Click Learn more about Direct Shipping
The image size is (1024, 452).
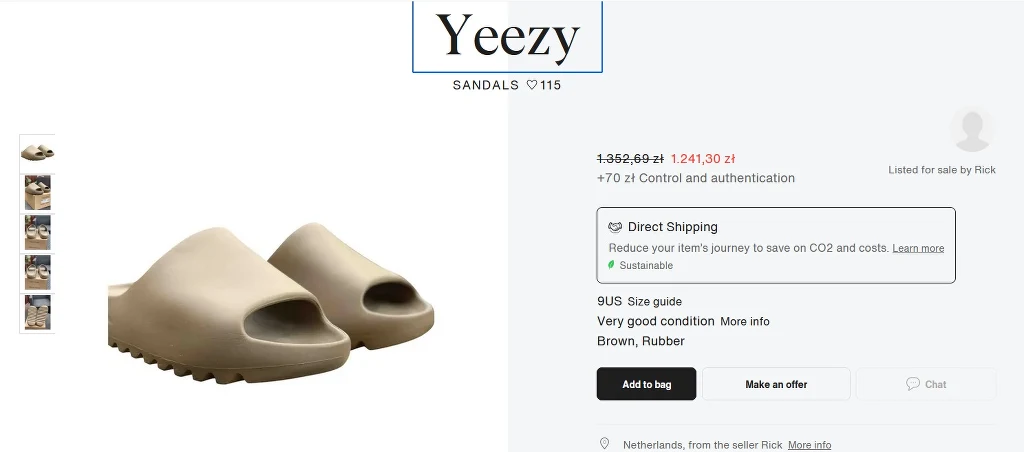(918, 248)
